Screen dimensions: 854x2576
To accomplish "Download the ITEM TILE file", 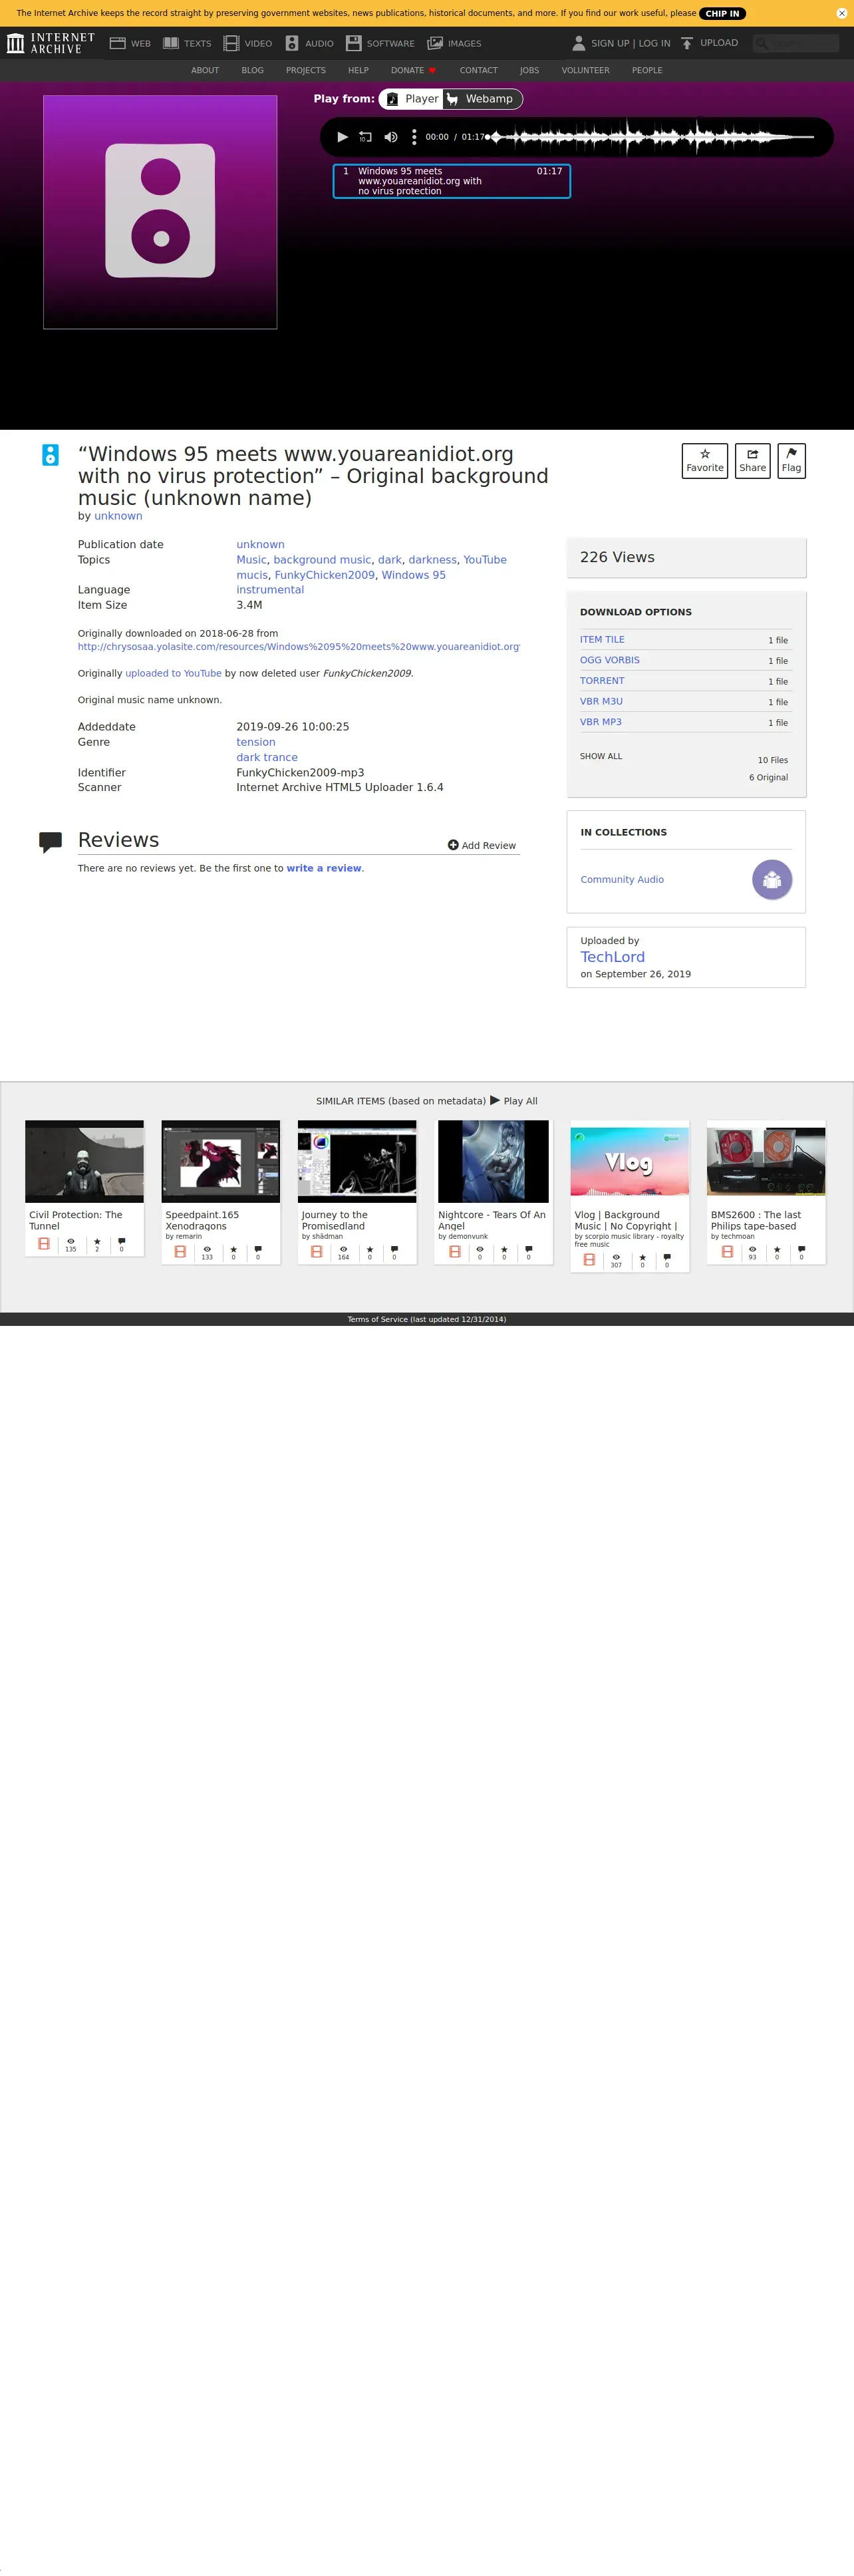I will pyautogui.click(x=602, y=640).
